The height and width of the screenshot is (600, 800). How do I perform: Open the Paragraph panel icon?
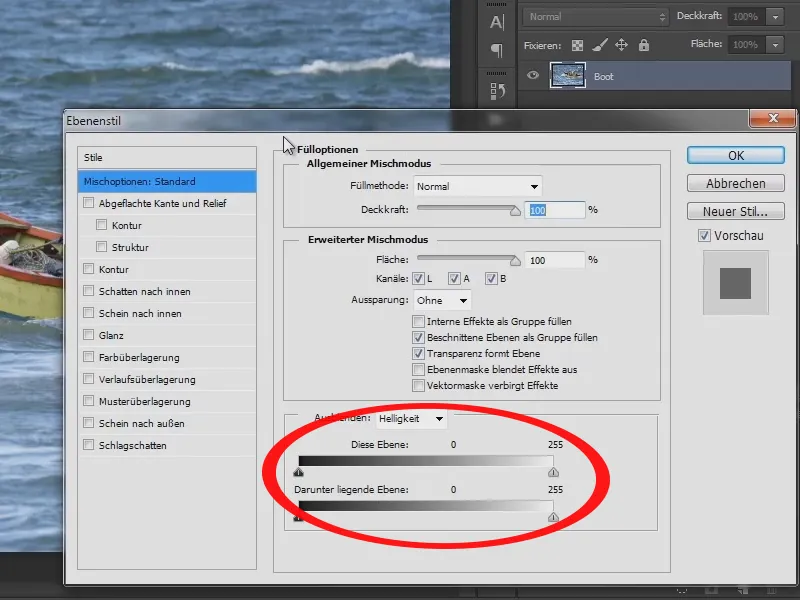pos(497,49)
